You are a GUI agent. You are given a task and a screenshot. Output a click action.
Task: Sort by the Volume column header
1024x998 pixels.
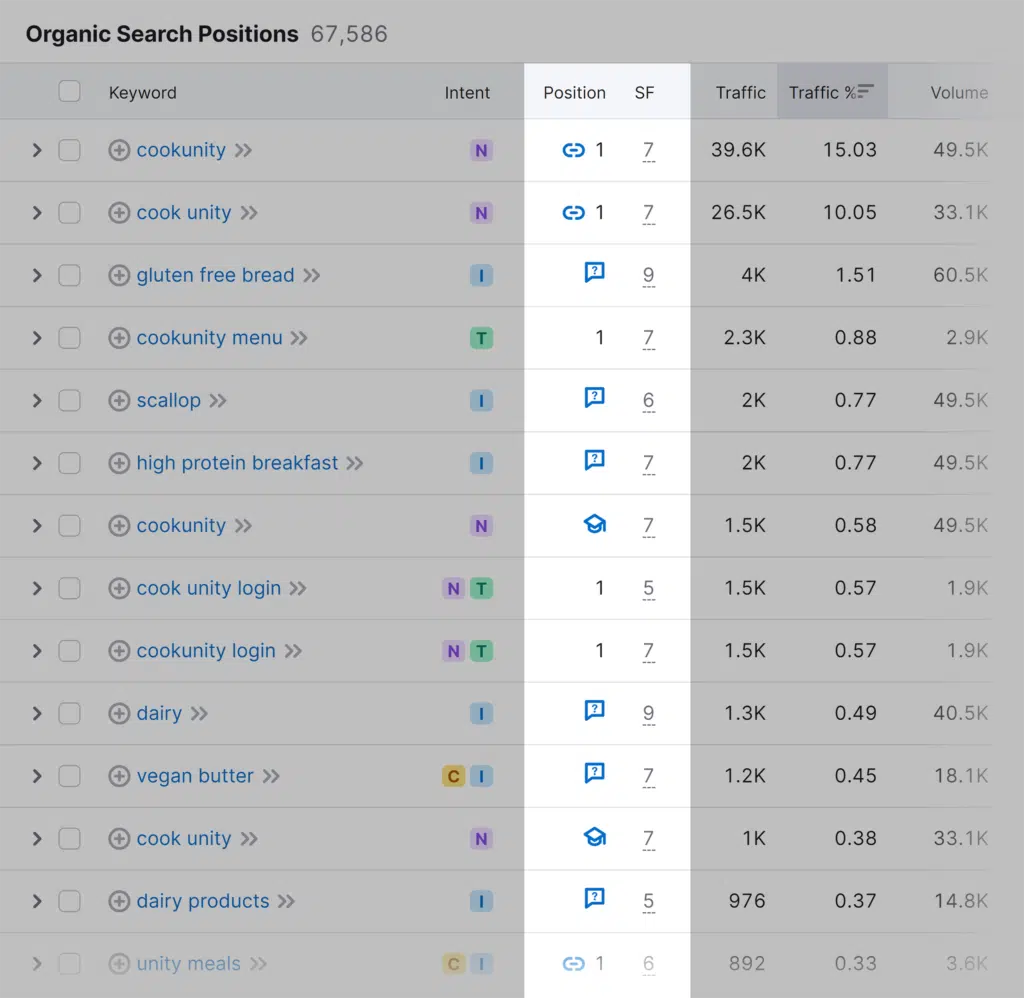[958, 92]
